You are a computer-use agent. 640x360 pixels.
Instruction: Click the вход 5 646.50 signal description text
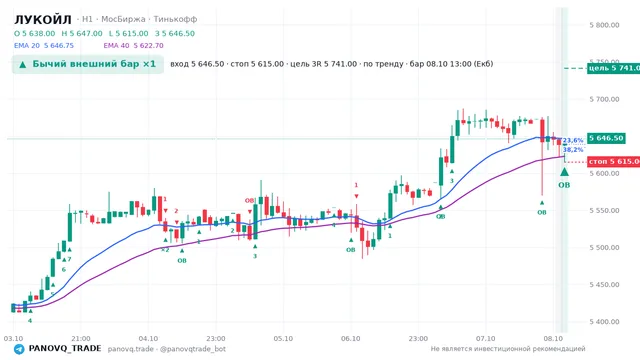click(331, 64)
